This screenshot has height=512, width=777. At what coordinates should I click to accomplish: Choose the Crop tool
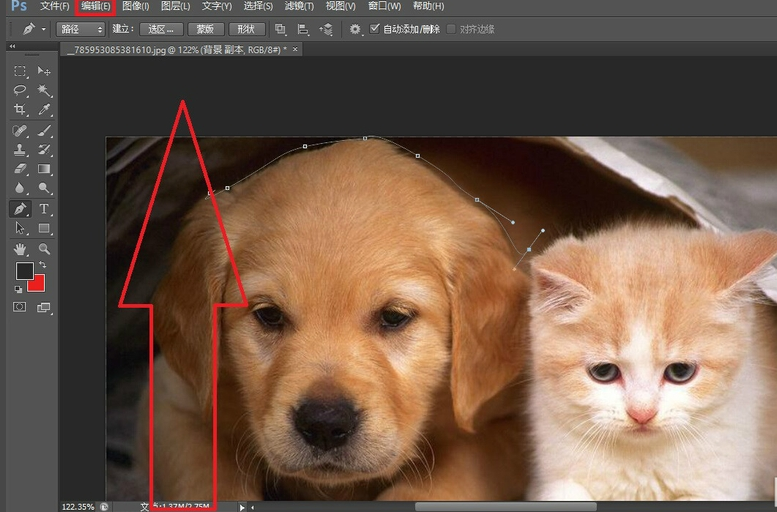coord(20,110)
